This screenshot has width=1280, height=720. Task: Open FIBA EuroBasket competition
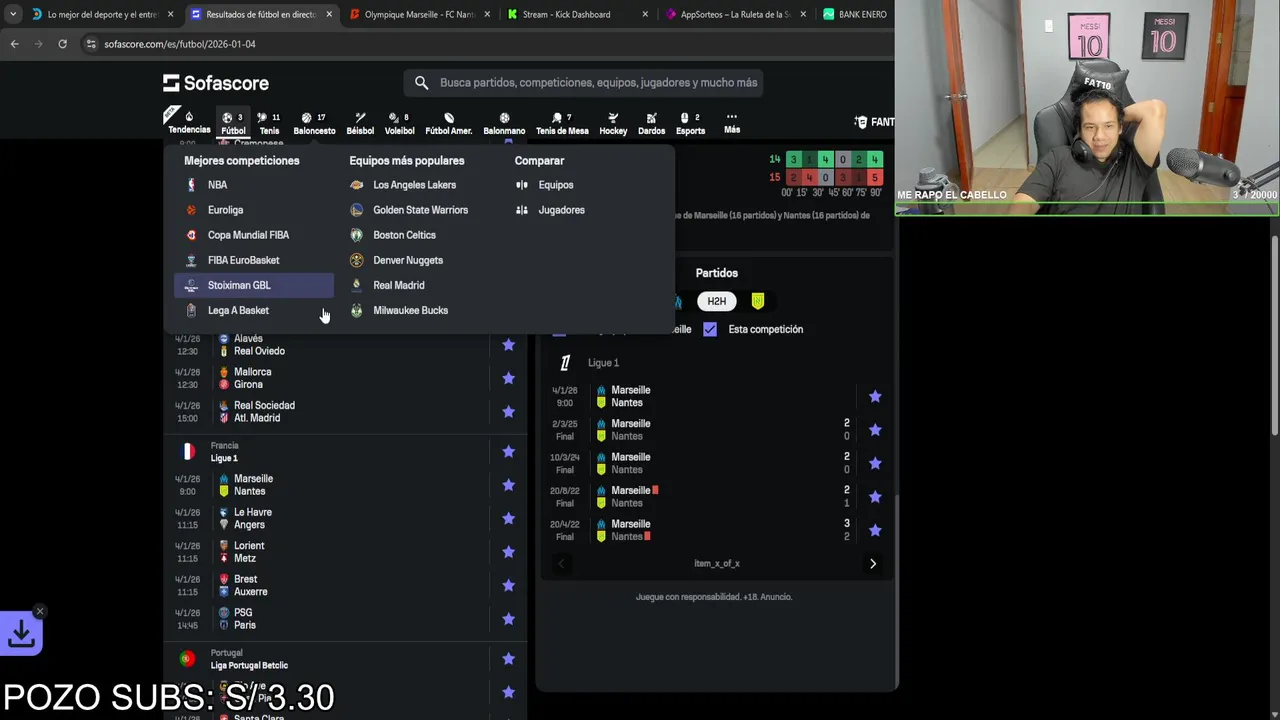tap(254, 260)
